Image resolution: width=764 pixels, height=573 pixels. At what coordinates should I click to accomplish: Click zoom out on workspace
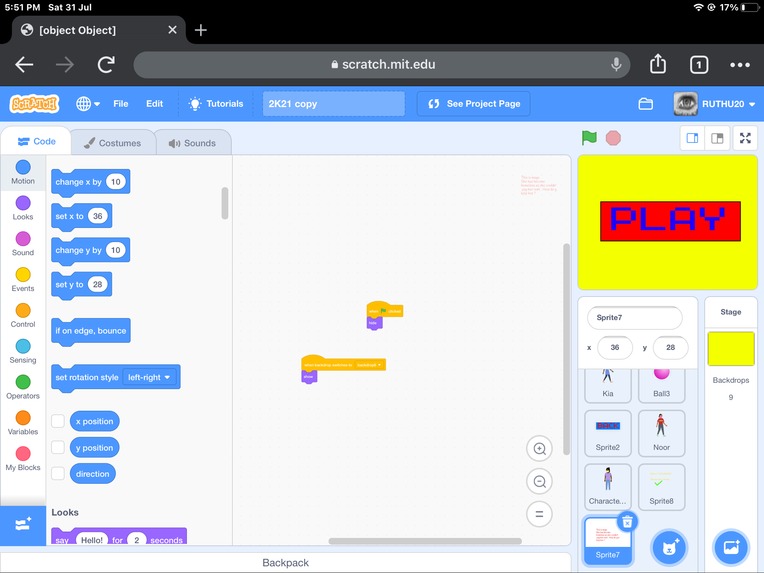click(x=539, y=481)
